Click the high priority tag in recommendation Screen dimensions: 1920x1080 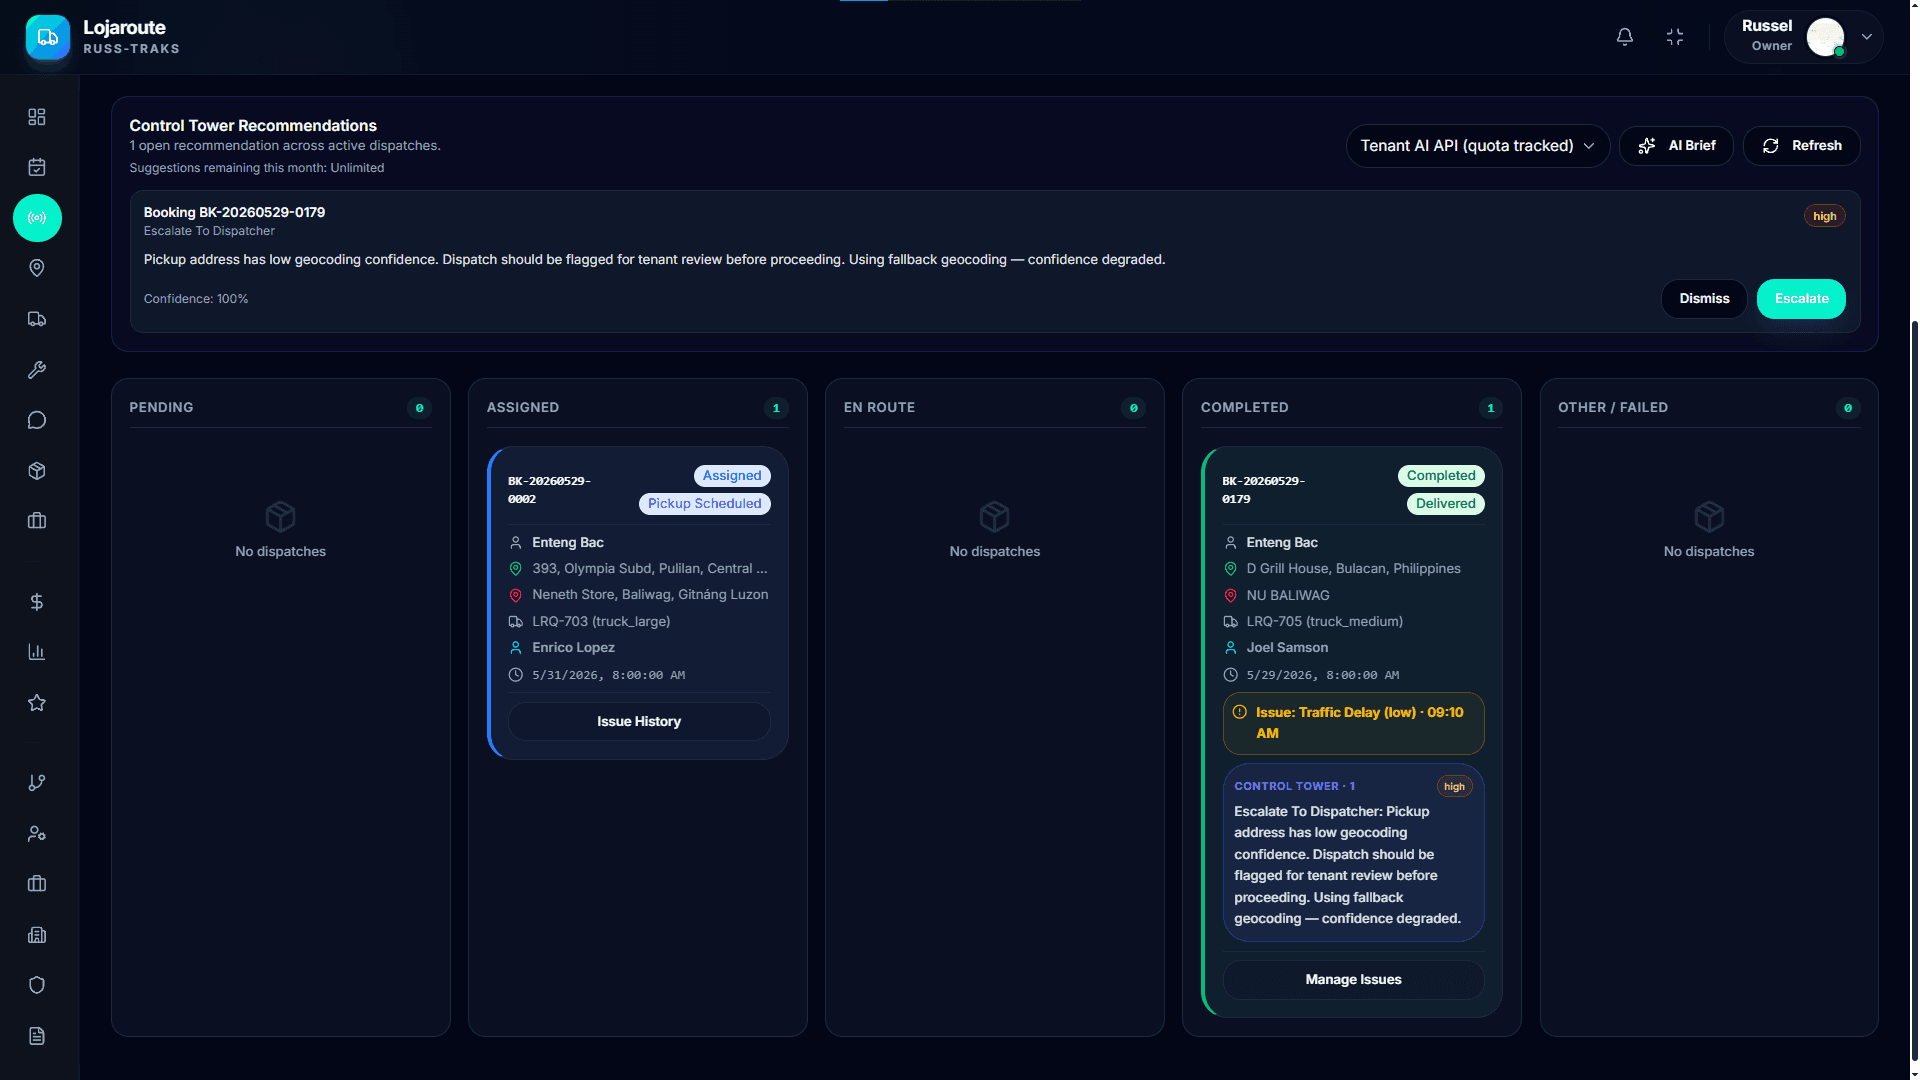[x=1824, y=216]
